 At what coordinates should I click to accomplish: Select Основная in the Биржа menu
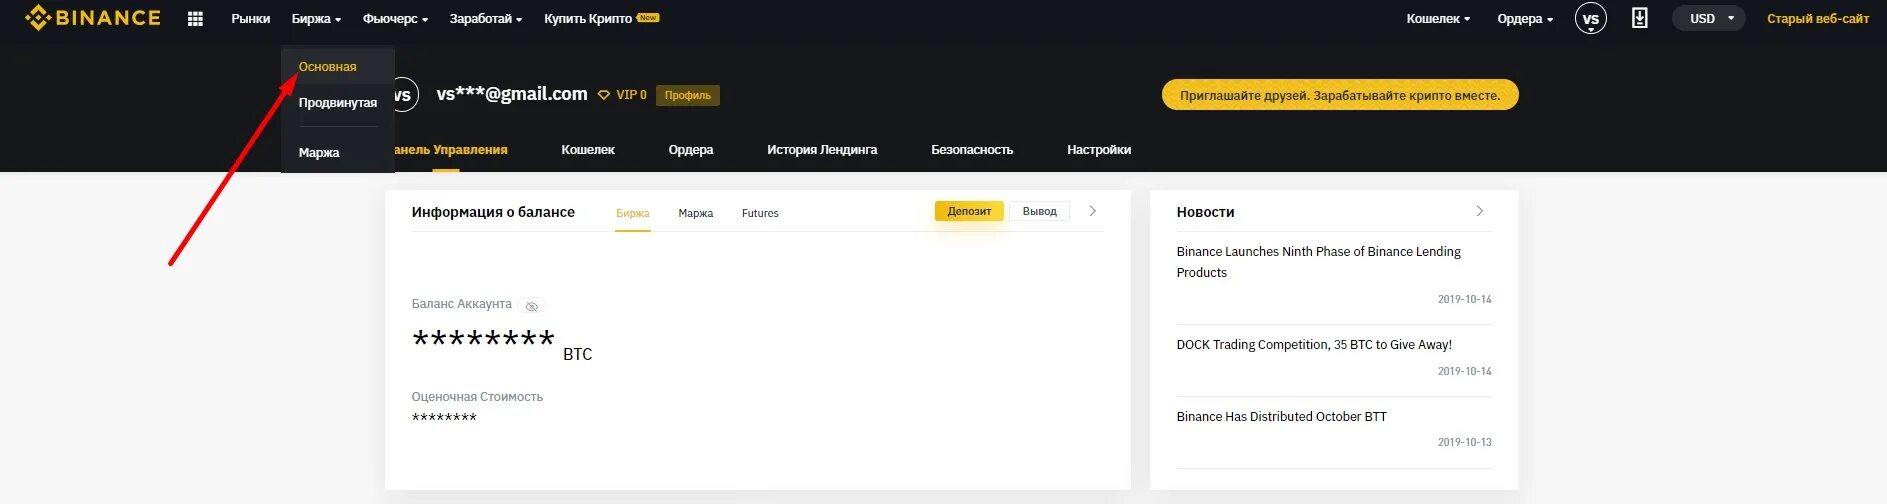(x=328, y=67)
